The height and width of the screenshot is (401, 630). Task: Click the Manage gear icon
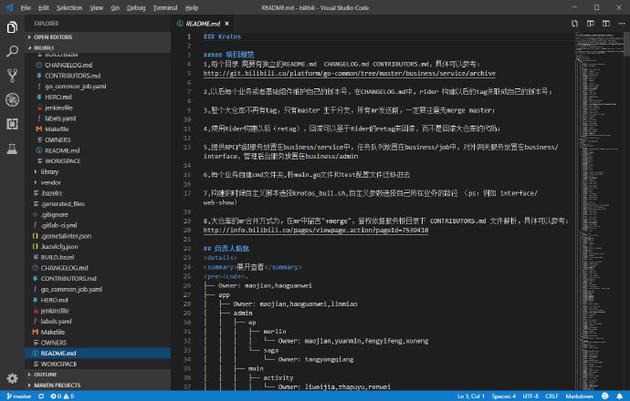[x=12, y=378]
